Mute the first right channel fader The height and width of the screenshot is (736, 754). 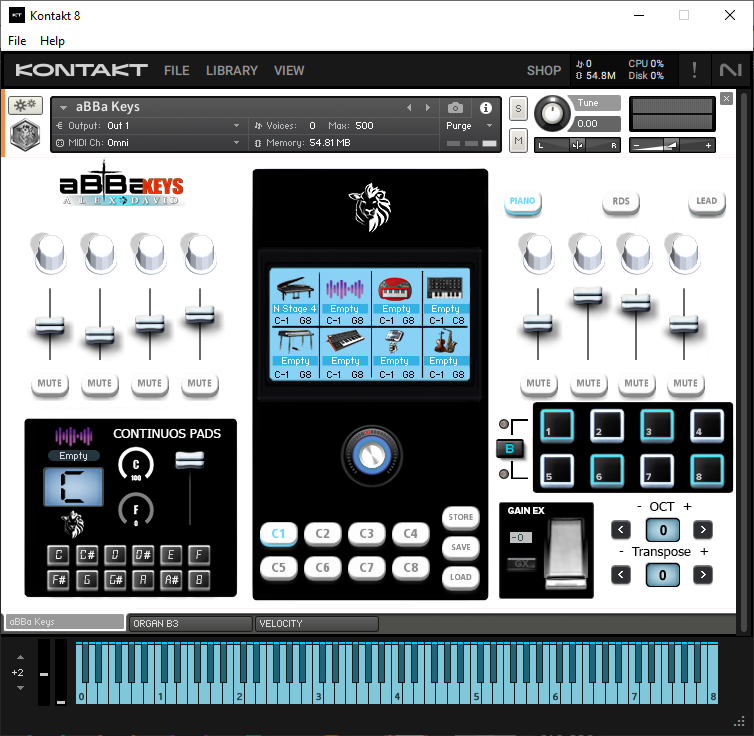tap(538, 384)
